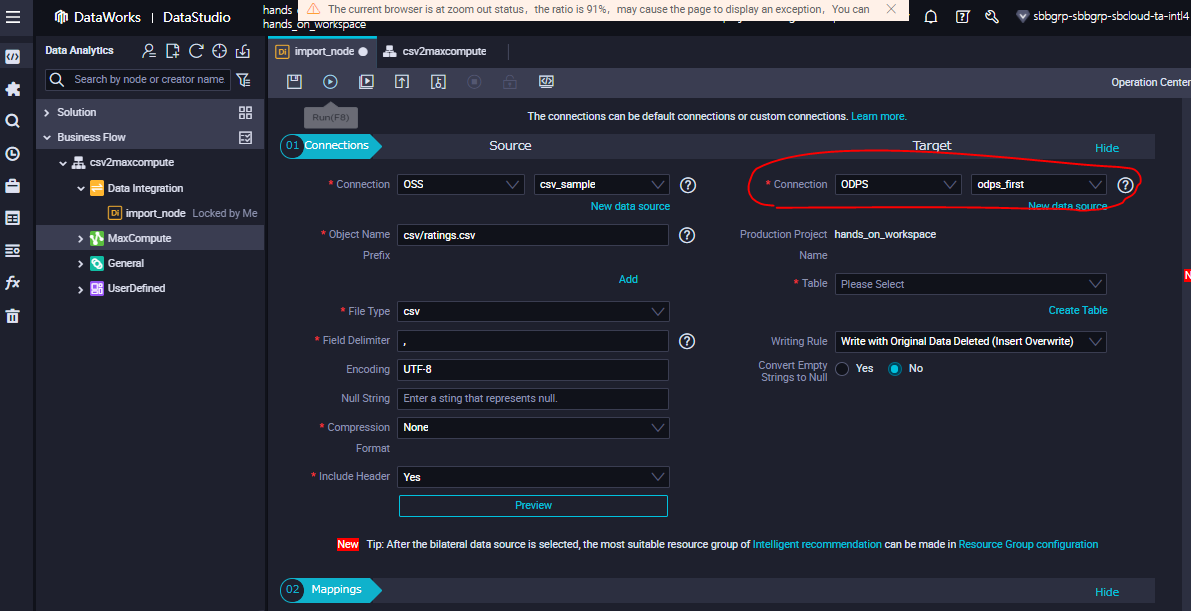Switch to the import_node tab
Screen dimensions: 1191x611
pyautogui.click(x=322, y=52)
